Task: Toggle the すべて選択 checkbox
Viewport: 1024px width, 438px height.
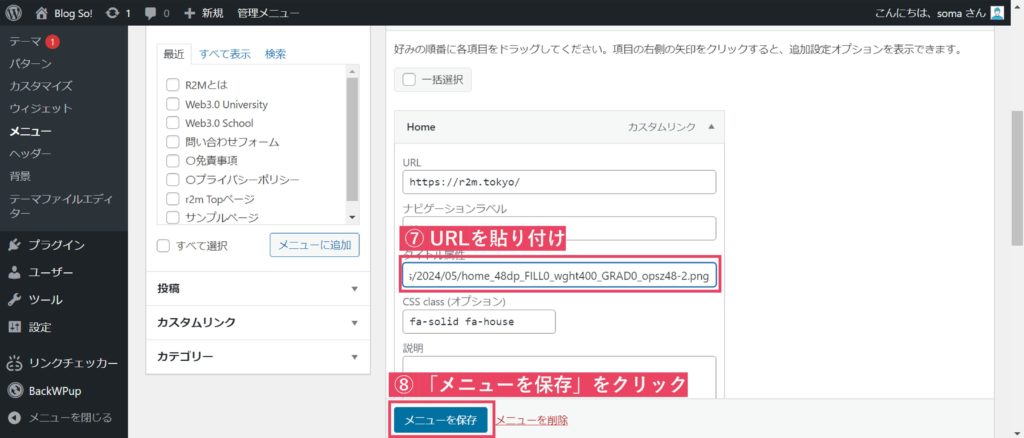Action: [164, 246]
